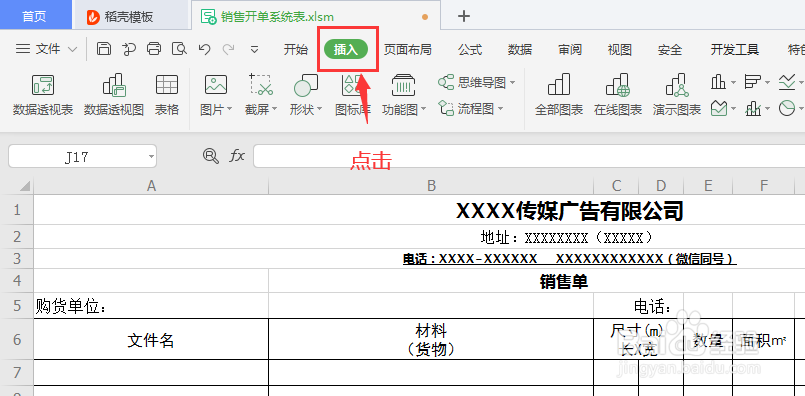Viewport: 805px width, 396px height.
Task: Open the 安全 ribbon tab
Action: point(670,49)
